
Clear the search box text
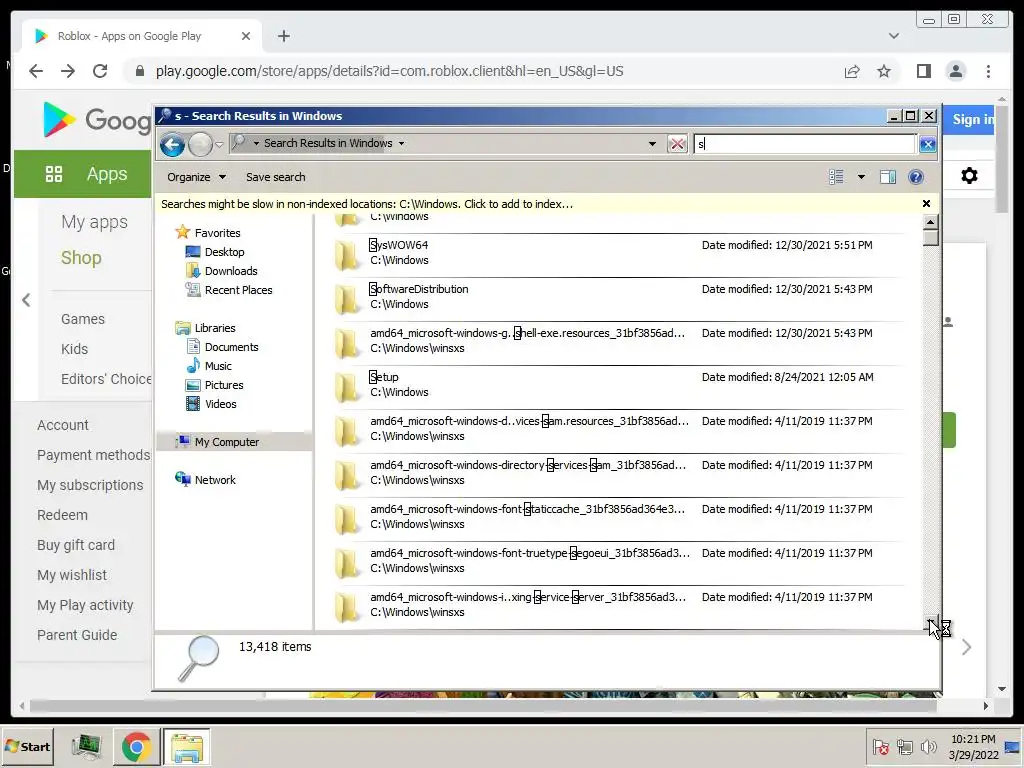pos(927,144)
